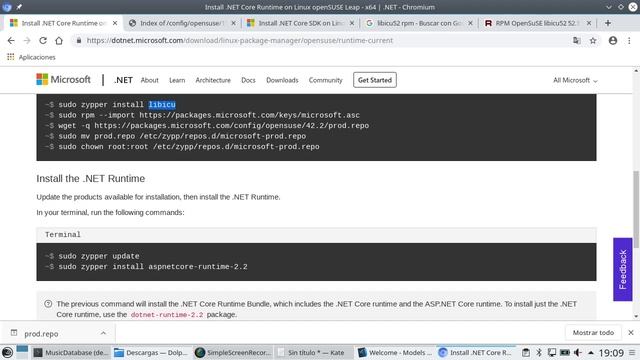Screen dimensions: 640x360
Task: Open the Aplicaciones apps shortcut
Action: [31, 57]
